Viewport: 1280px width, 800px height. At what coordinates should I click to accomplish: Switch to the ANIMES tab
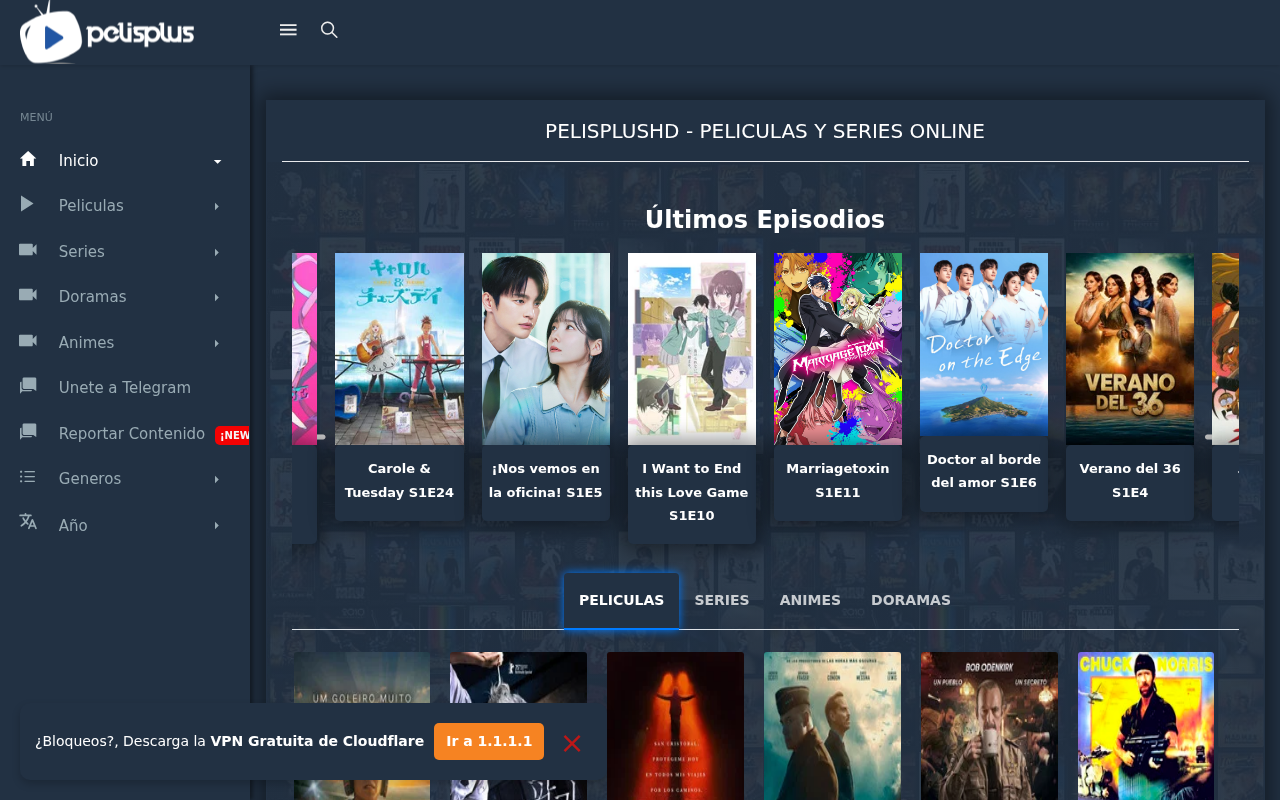810,600
